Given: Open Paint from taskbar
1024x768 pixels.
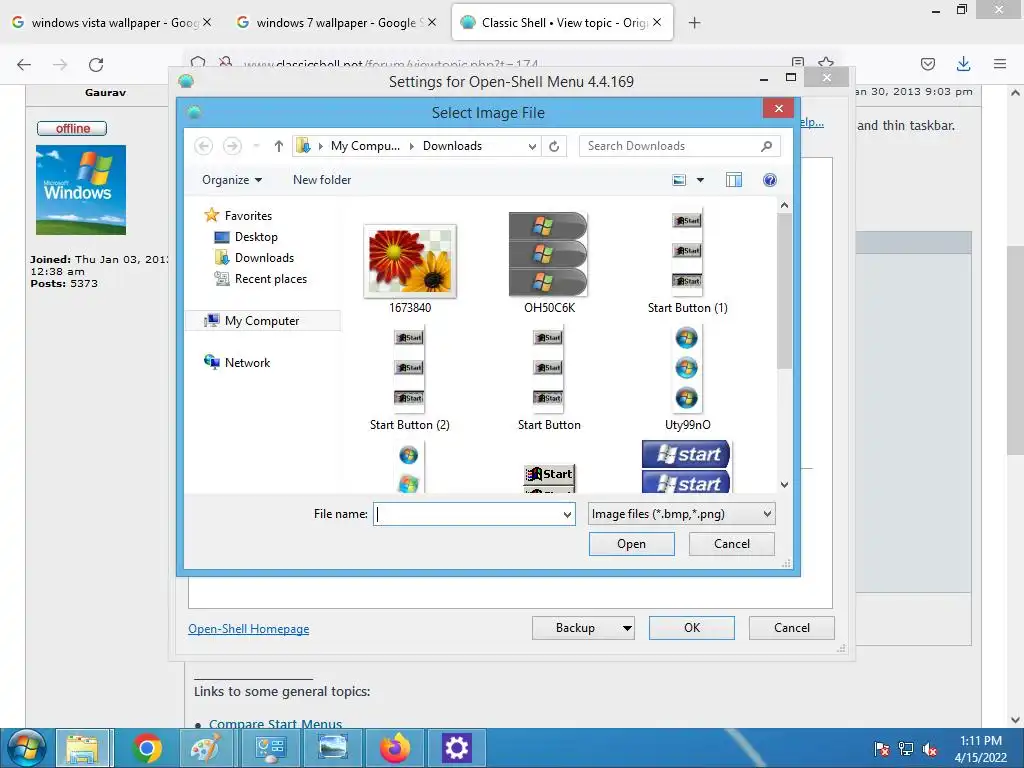Looking at the screenshot, I should (206, 748).
